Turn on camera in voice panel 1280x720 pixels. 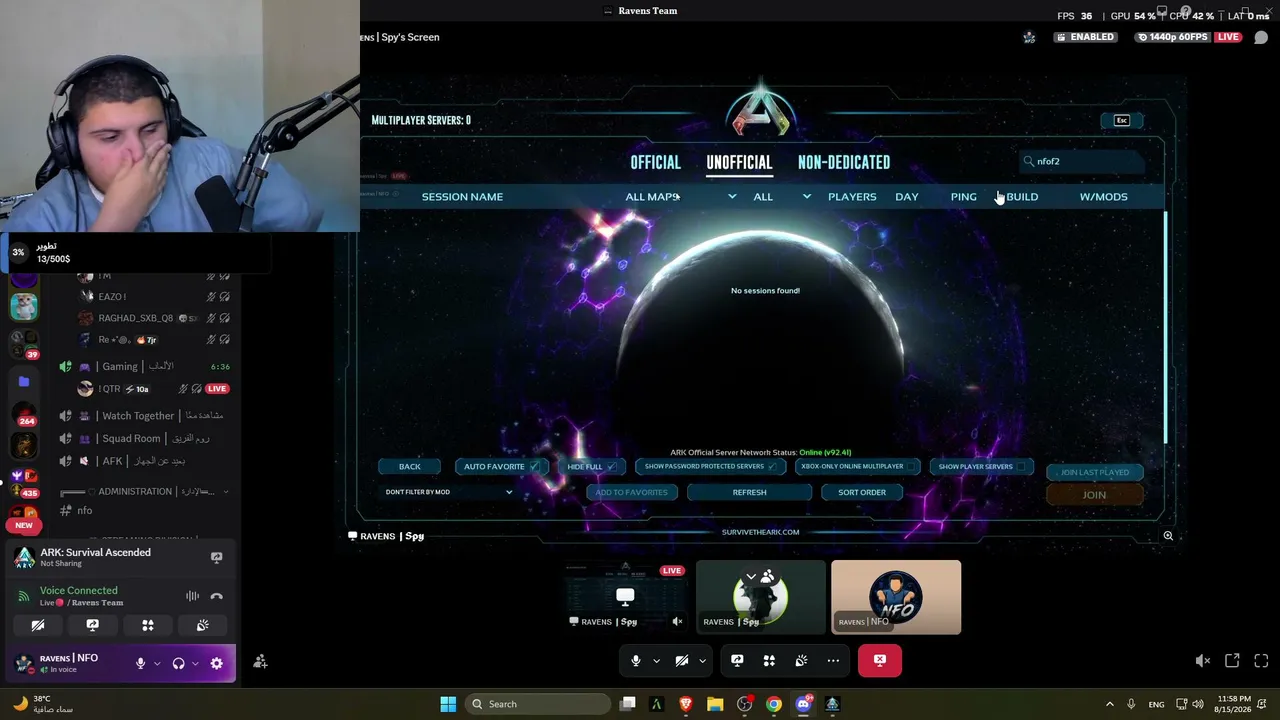click(38, 625)
